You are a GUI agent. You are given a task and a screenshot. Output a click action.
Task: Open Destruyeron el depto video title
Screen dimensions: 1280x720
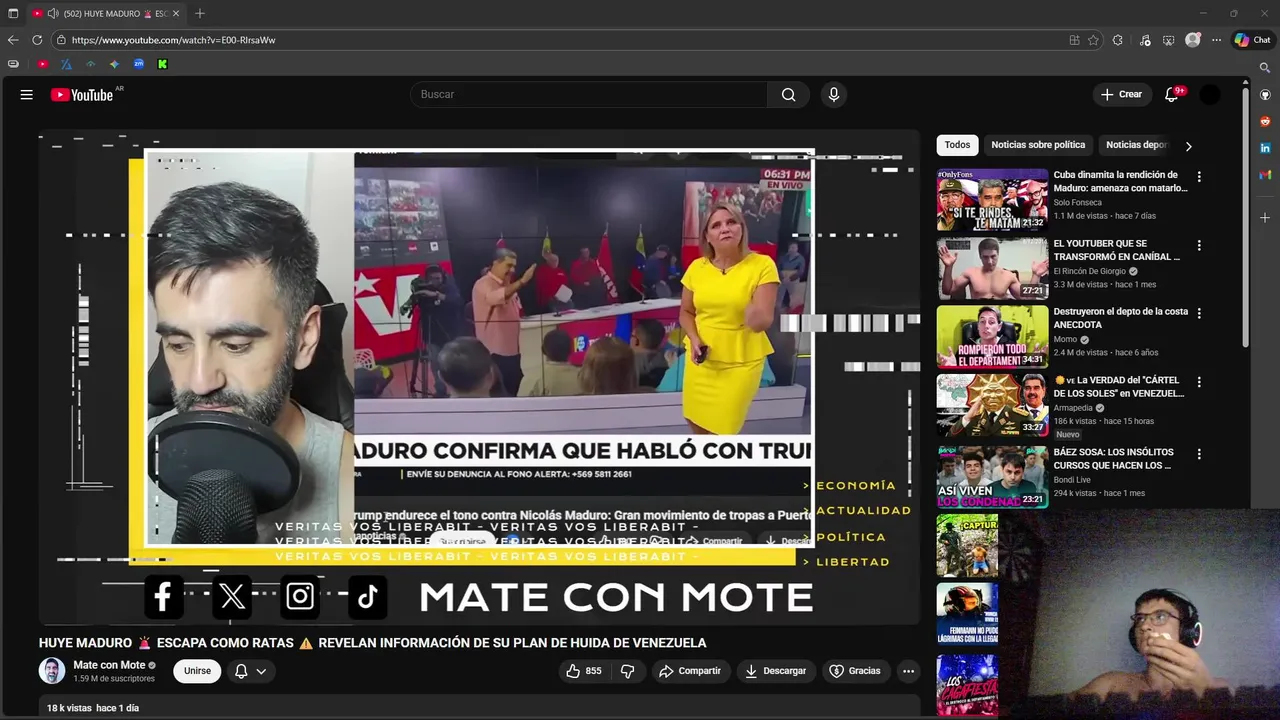[x=1120, y=318]
